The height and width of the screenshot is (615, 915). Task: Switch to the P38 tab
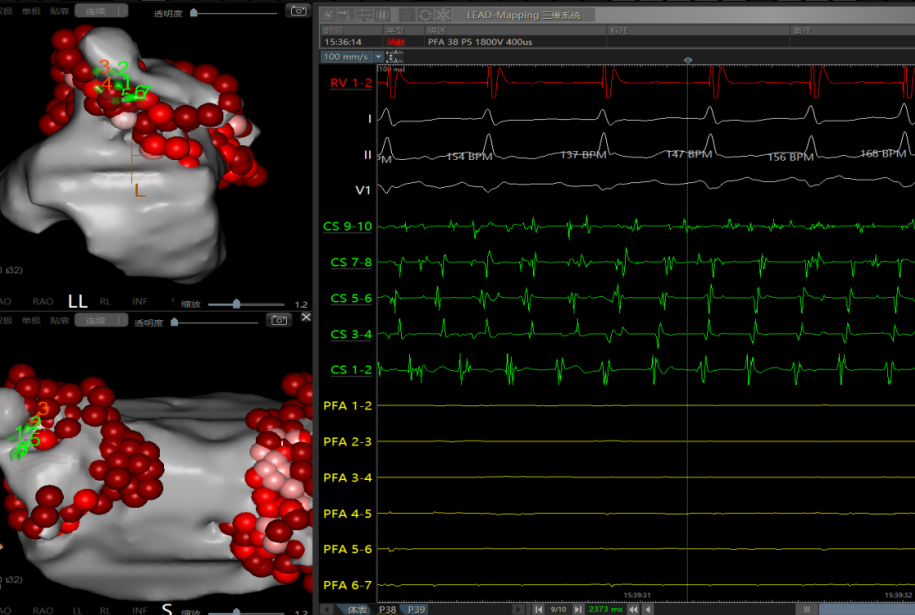[x=387, y=608]
